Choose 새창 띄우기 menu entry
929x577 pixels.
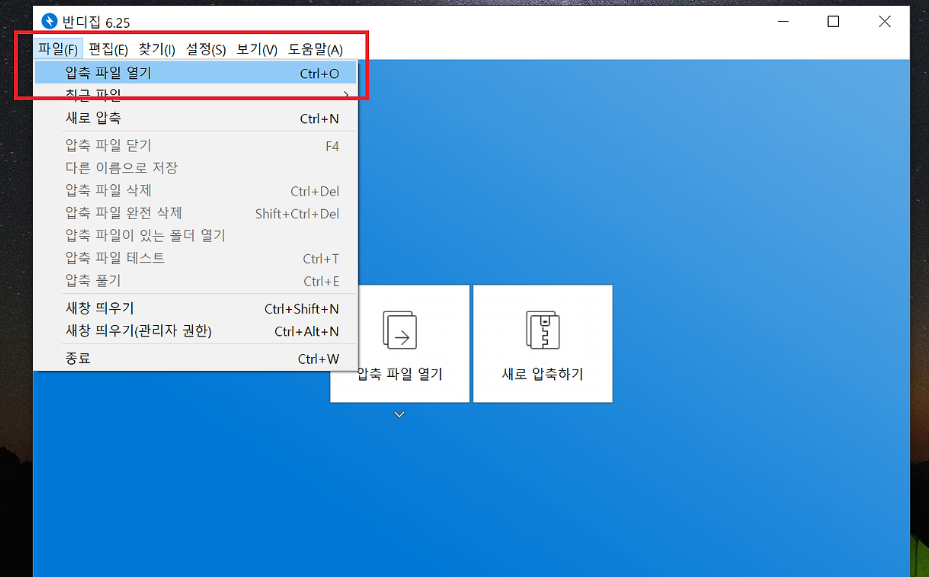click(196, 309)
